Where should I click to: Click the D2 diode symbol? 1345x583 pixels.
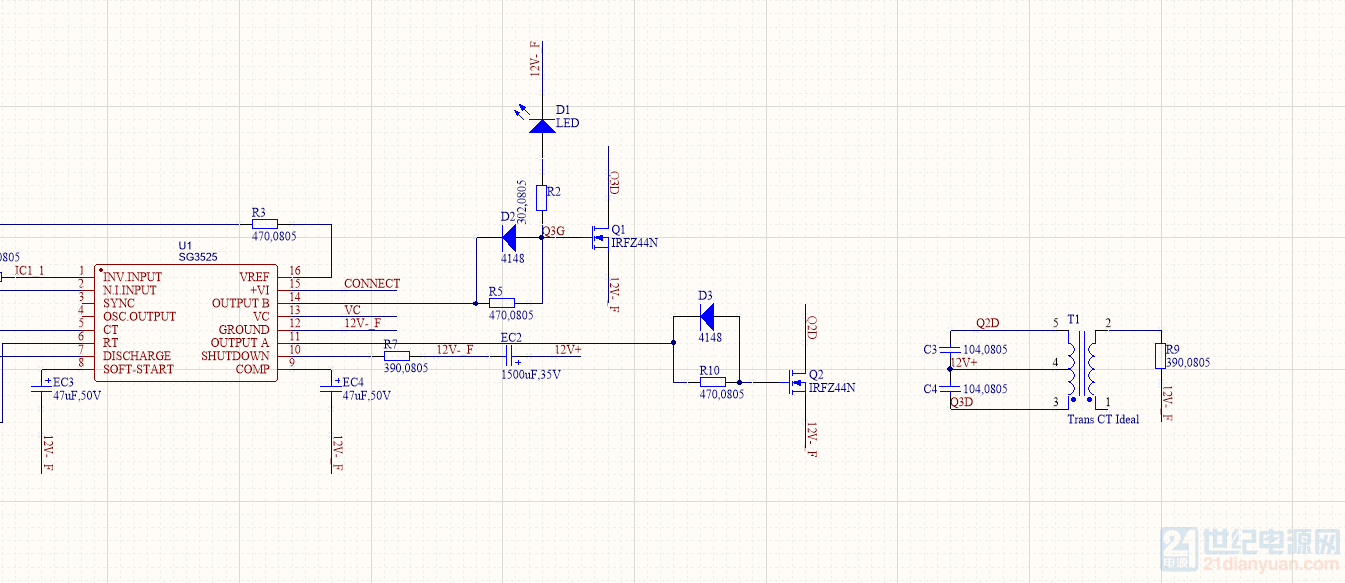tap(508, 238)
